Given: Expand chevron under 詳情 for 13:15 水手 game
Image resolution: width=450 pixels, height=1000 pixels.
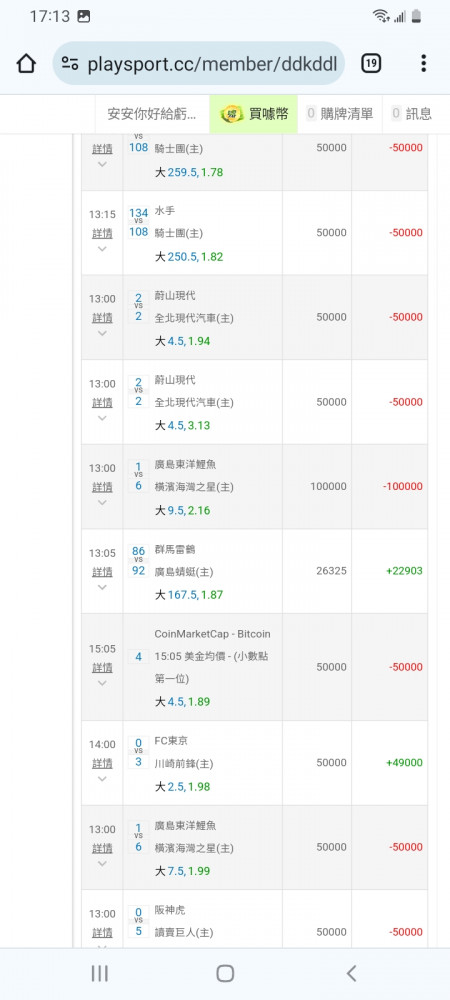Looking at the screenshot, I should click(x=102, y=249).
